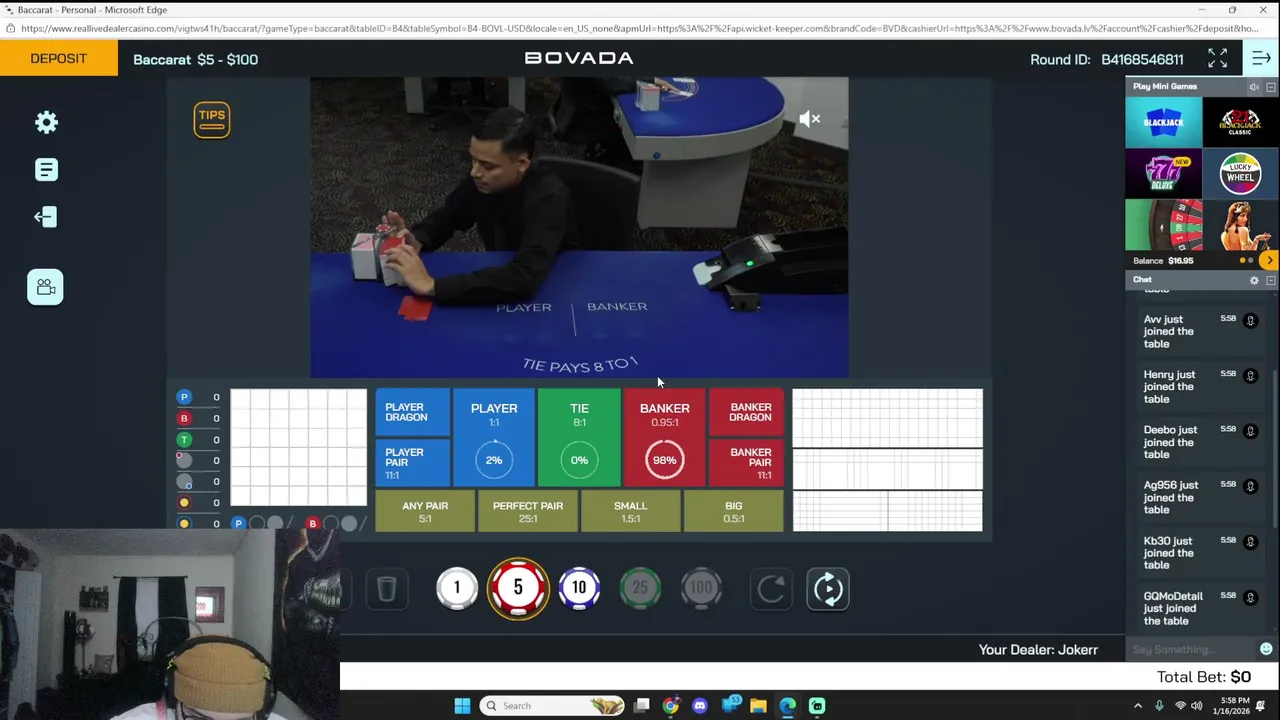
Task: Mute mini games sound icon
Action: pos(1254,87)
